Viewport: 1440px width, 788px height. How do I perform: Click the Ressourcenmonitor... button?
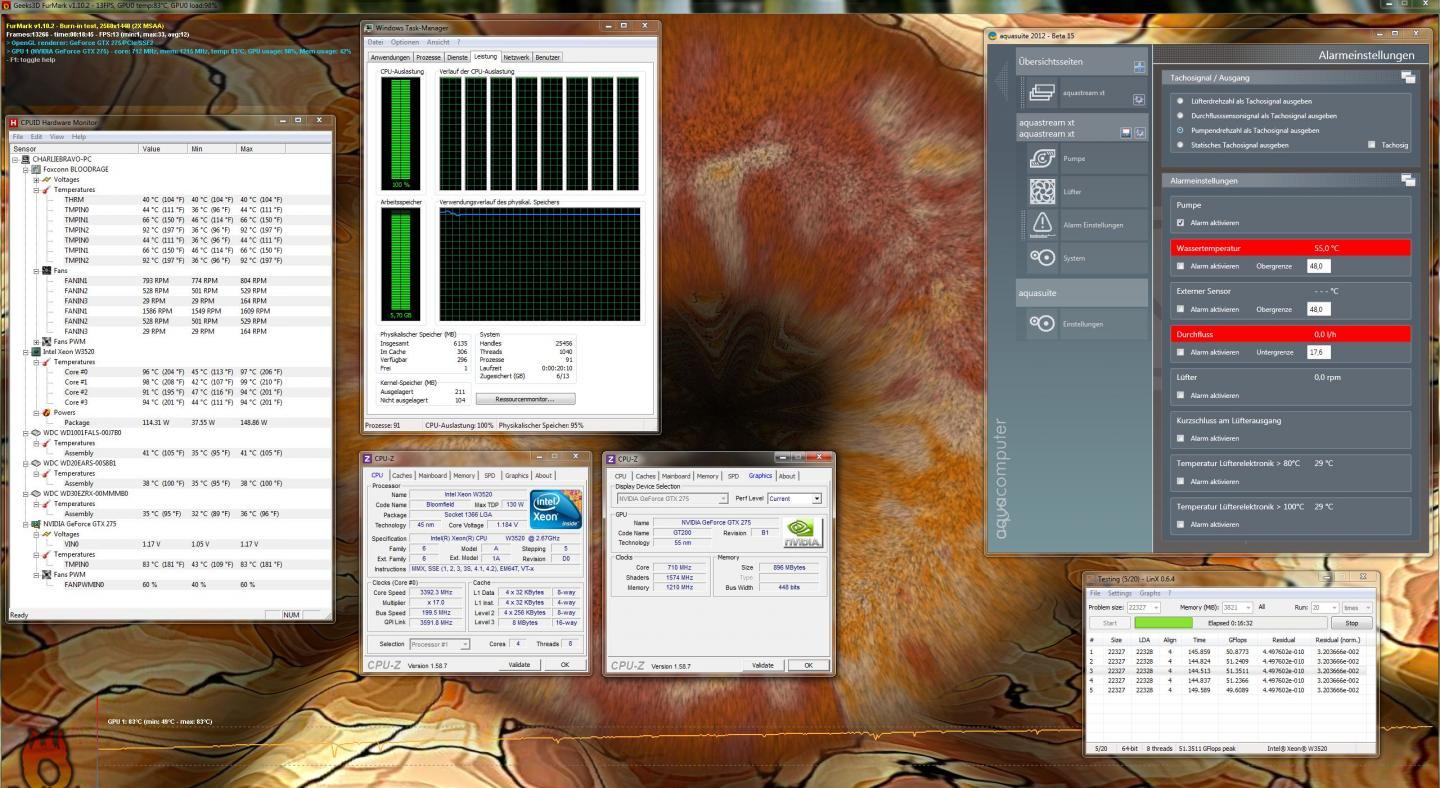524,398
